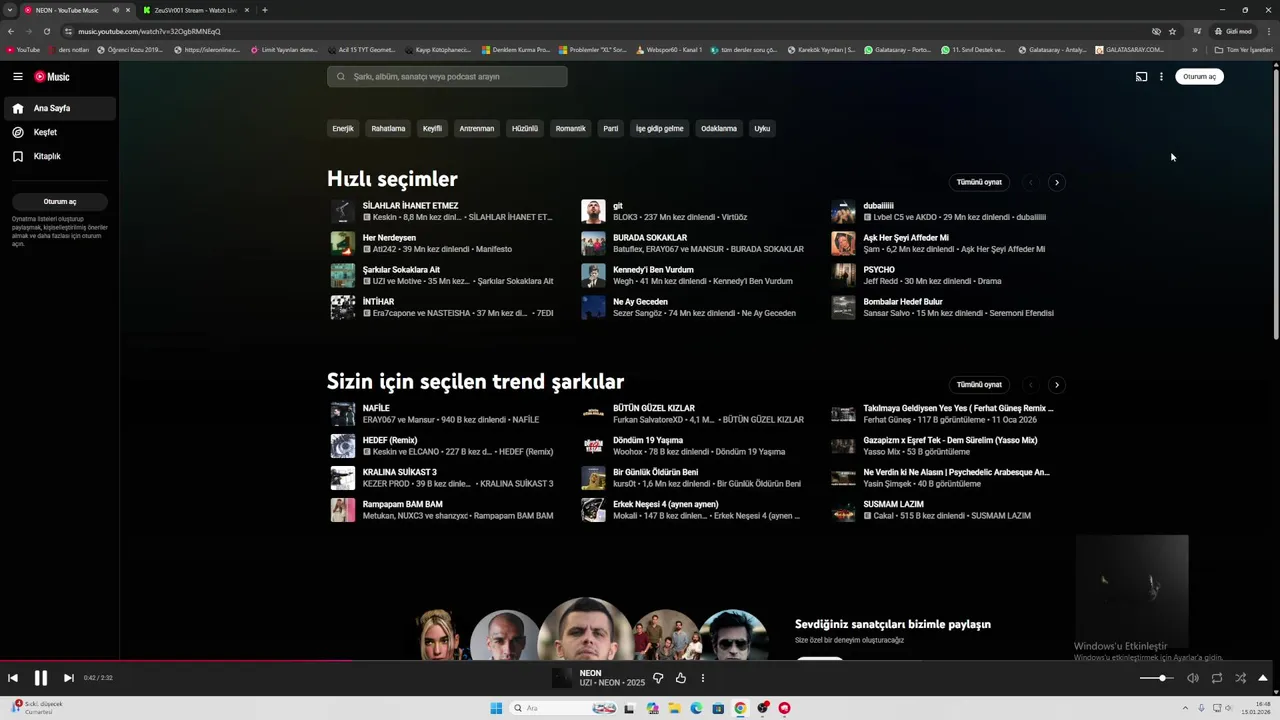1280x720 pixels.
Task: Click Gazapizm x Eşref Tek video title
Action: pyautogui.click(x=950, y=440)
